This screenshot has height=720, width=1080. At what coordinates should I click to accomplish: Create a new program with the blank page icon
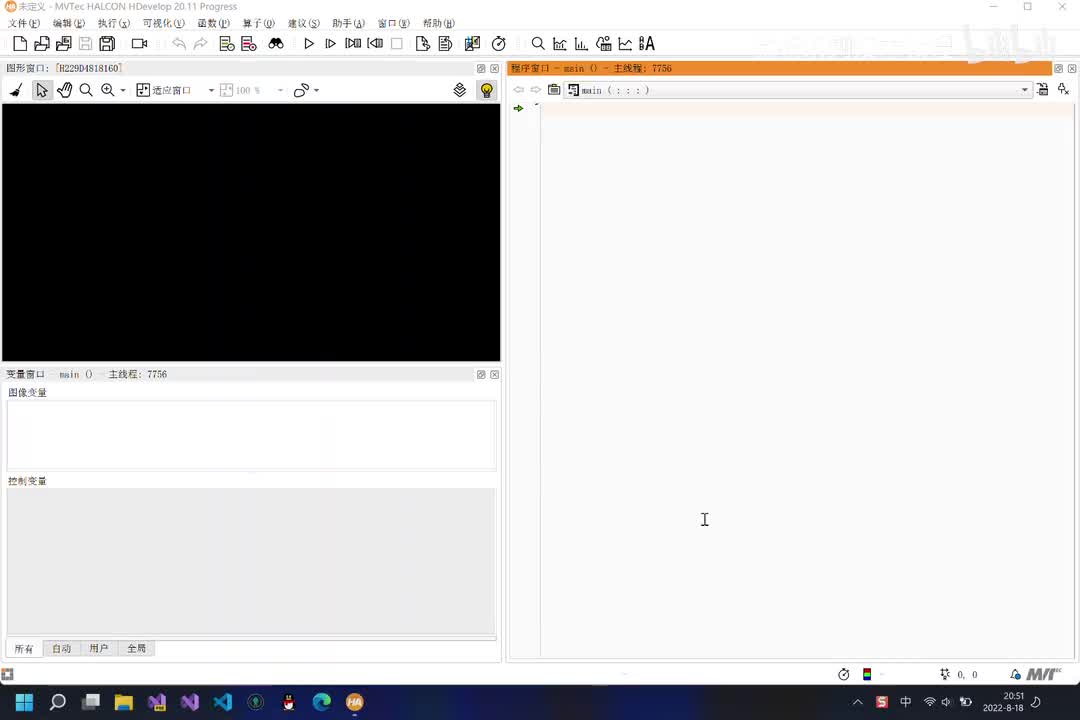pyautogui.click(x=20, y=44)
